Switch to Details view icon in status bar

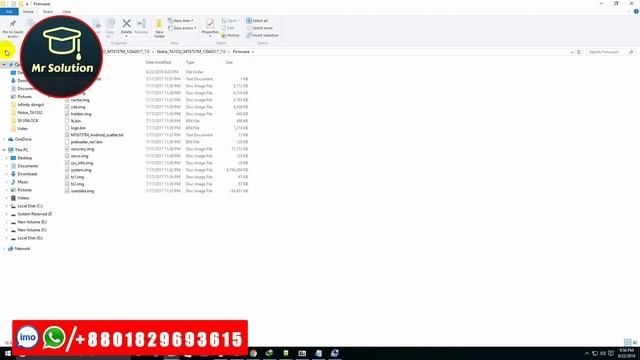(x=627, y=342)
